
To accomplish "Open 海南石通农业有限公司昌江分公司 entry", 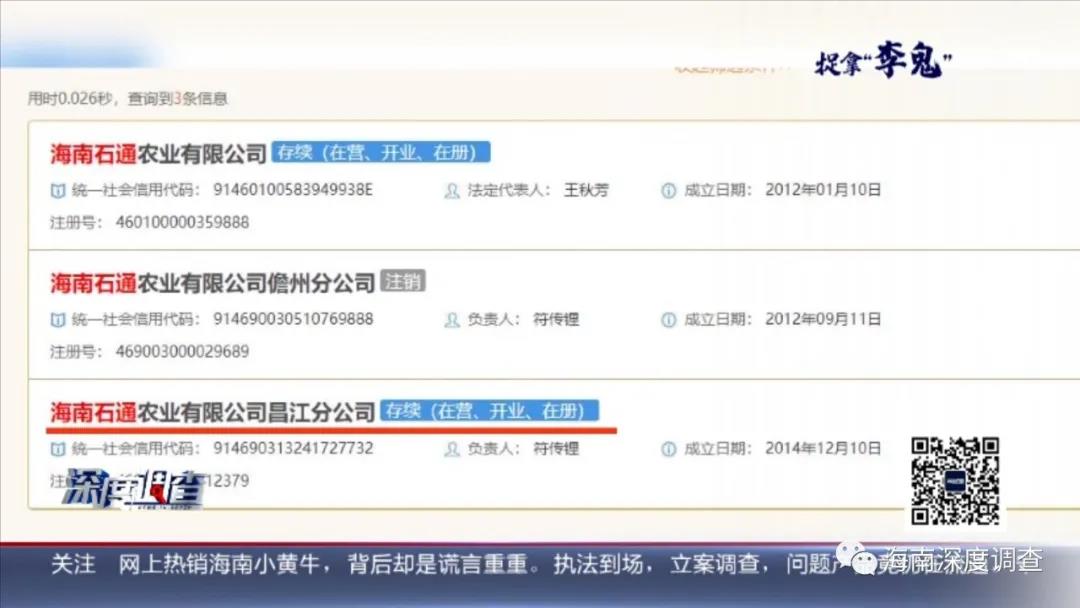I will tap(212, 412).
